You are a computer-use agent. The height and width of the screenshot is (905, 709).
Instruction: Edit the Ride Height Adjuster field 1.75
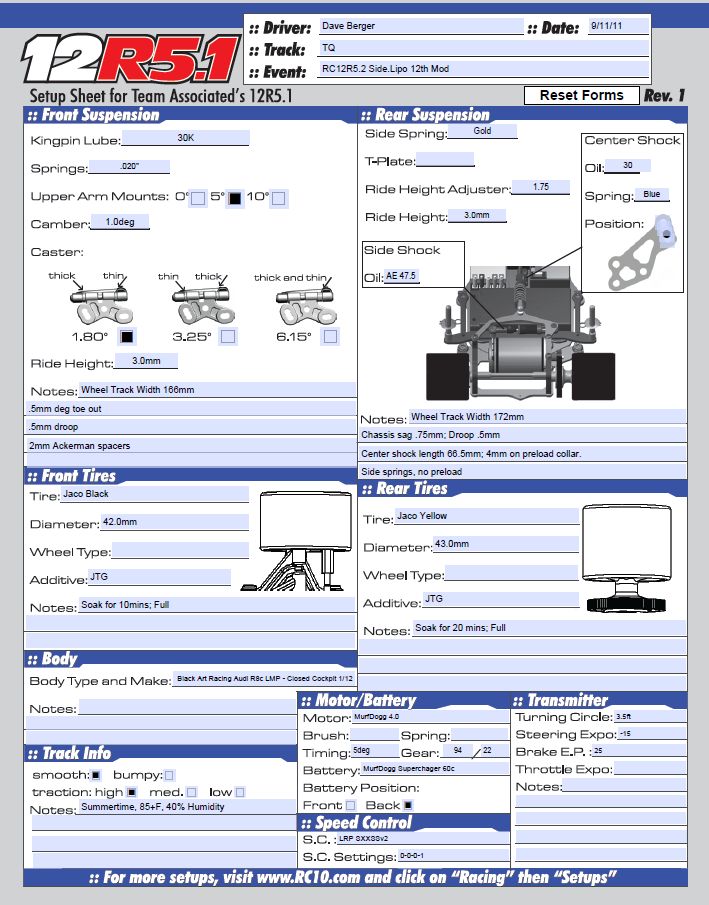click(x=541, y=187)
